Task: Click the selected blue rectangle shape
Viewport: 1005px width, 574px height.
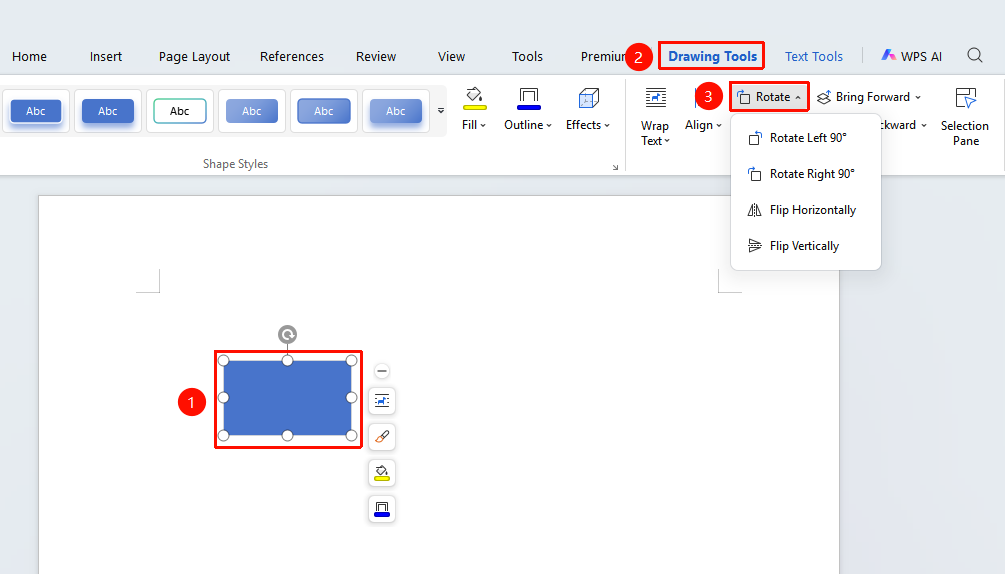Action: click(x=287, y=398)
